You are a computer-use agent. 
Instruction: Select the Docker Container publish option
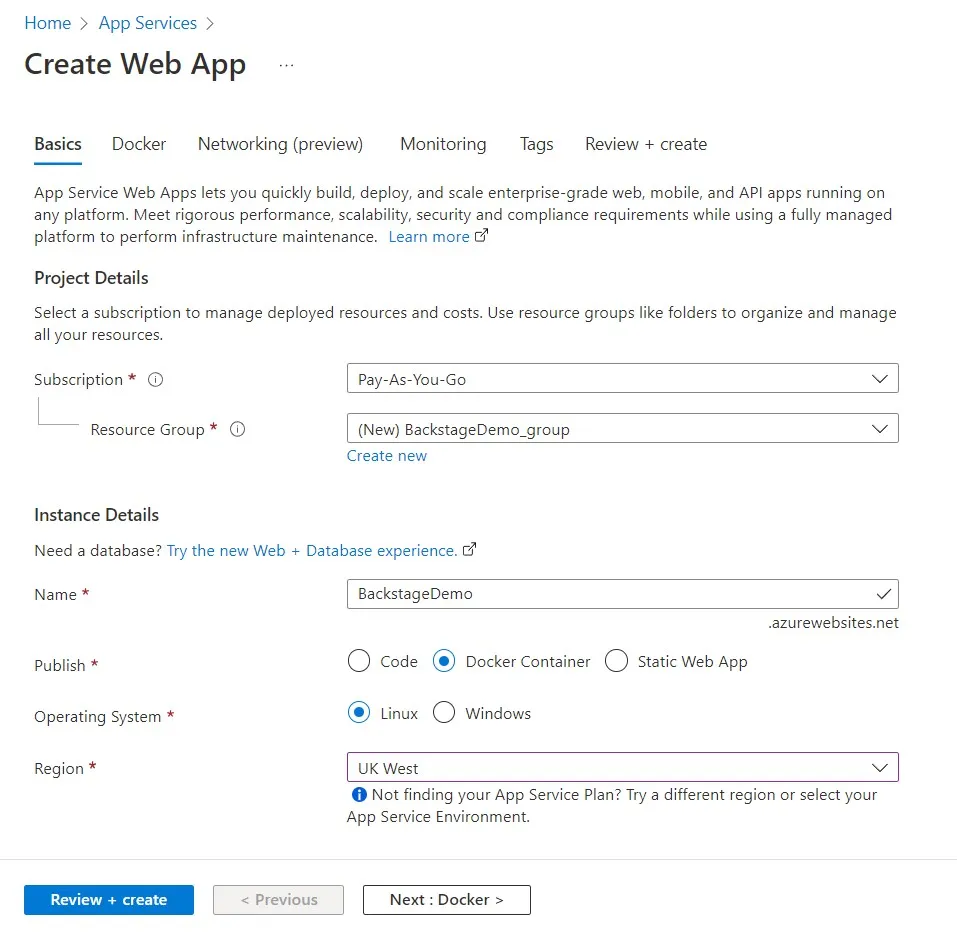click(444, 661)
